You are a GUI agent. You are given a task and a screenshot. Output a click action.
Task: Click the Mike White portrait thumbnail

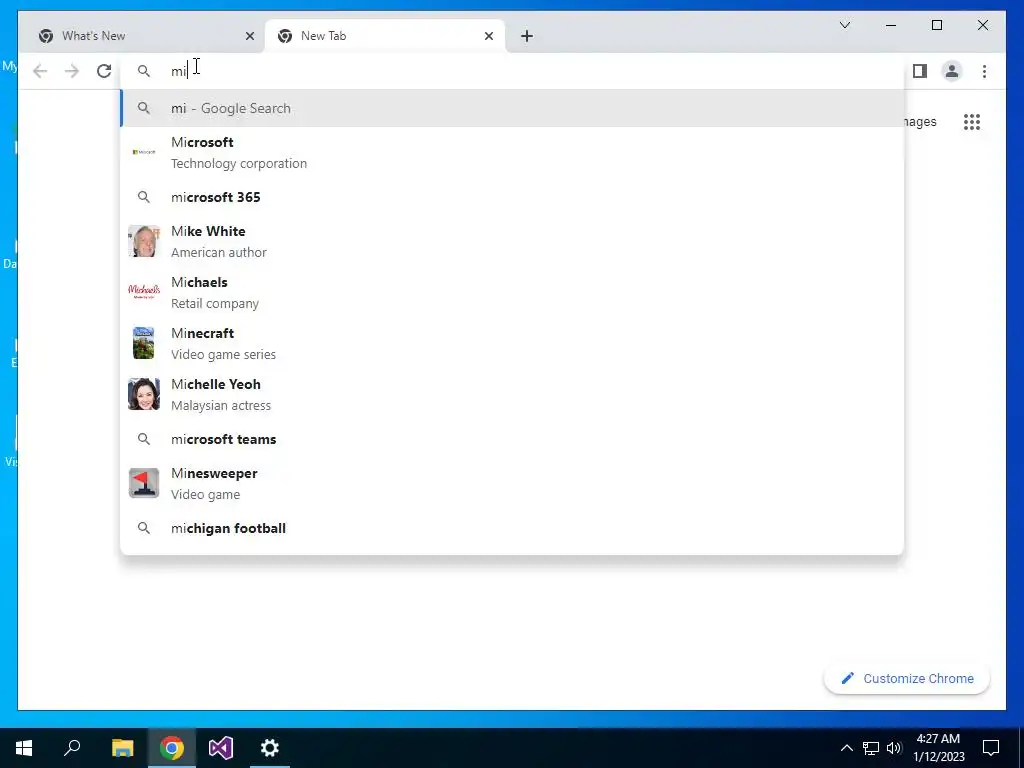(x=144, y=242)
